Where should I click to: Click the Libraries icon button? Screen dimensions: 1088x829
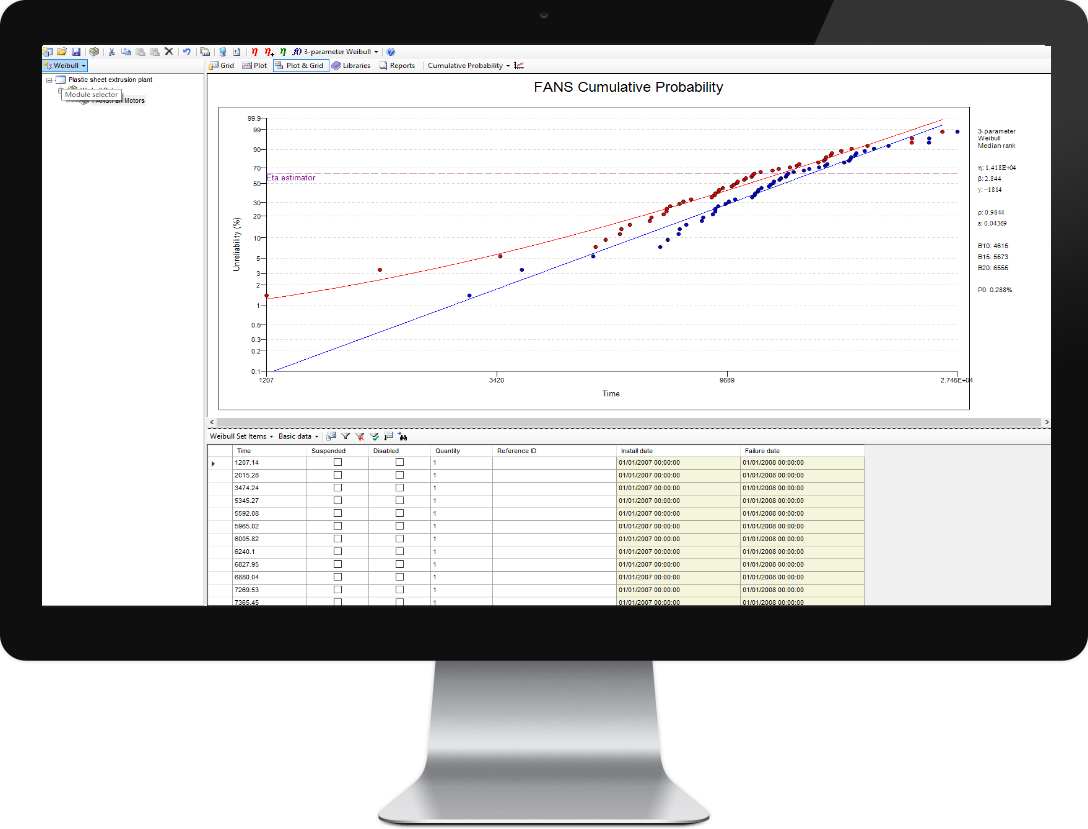tap(351, 66)
